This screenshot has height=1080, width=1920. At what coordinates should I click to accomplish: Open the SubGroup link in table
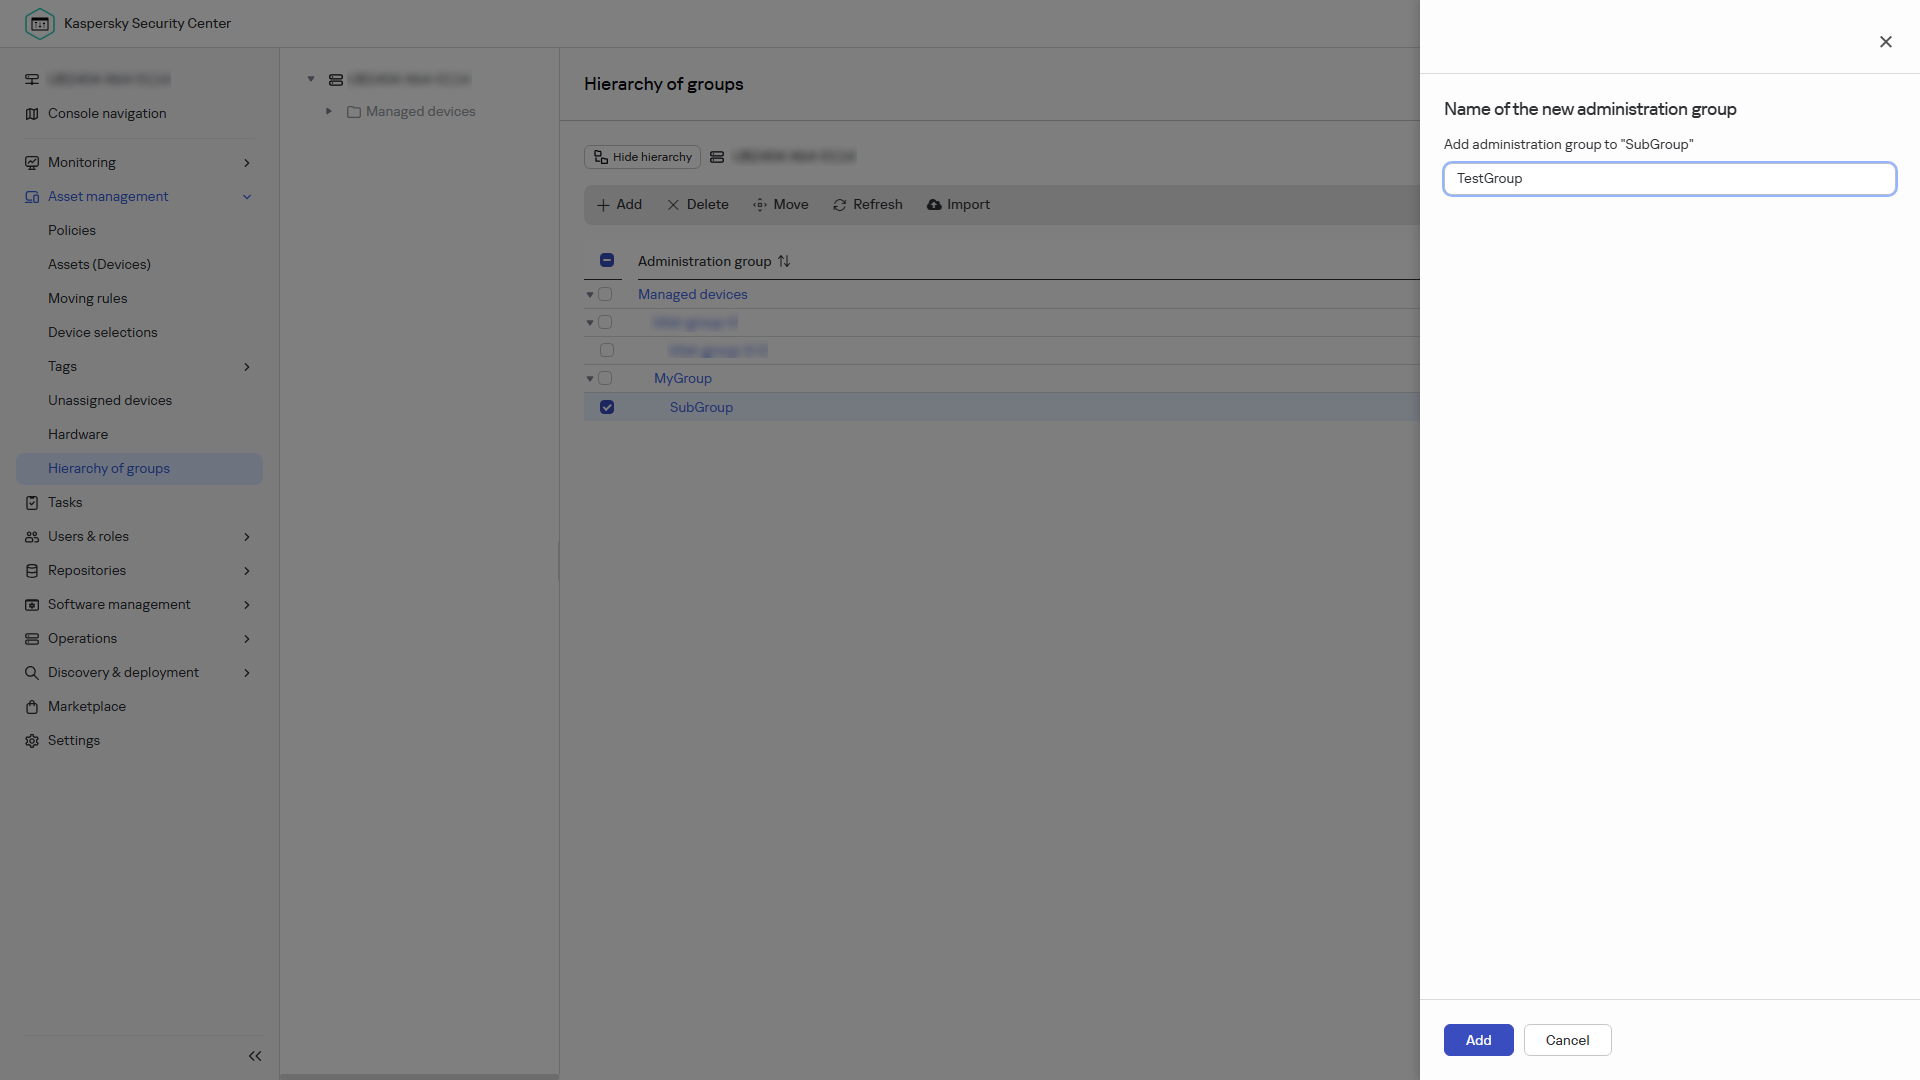(701, 407)
